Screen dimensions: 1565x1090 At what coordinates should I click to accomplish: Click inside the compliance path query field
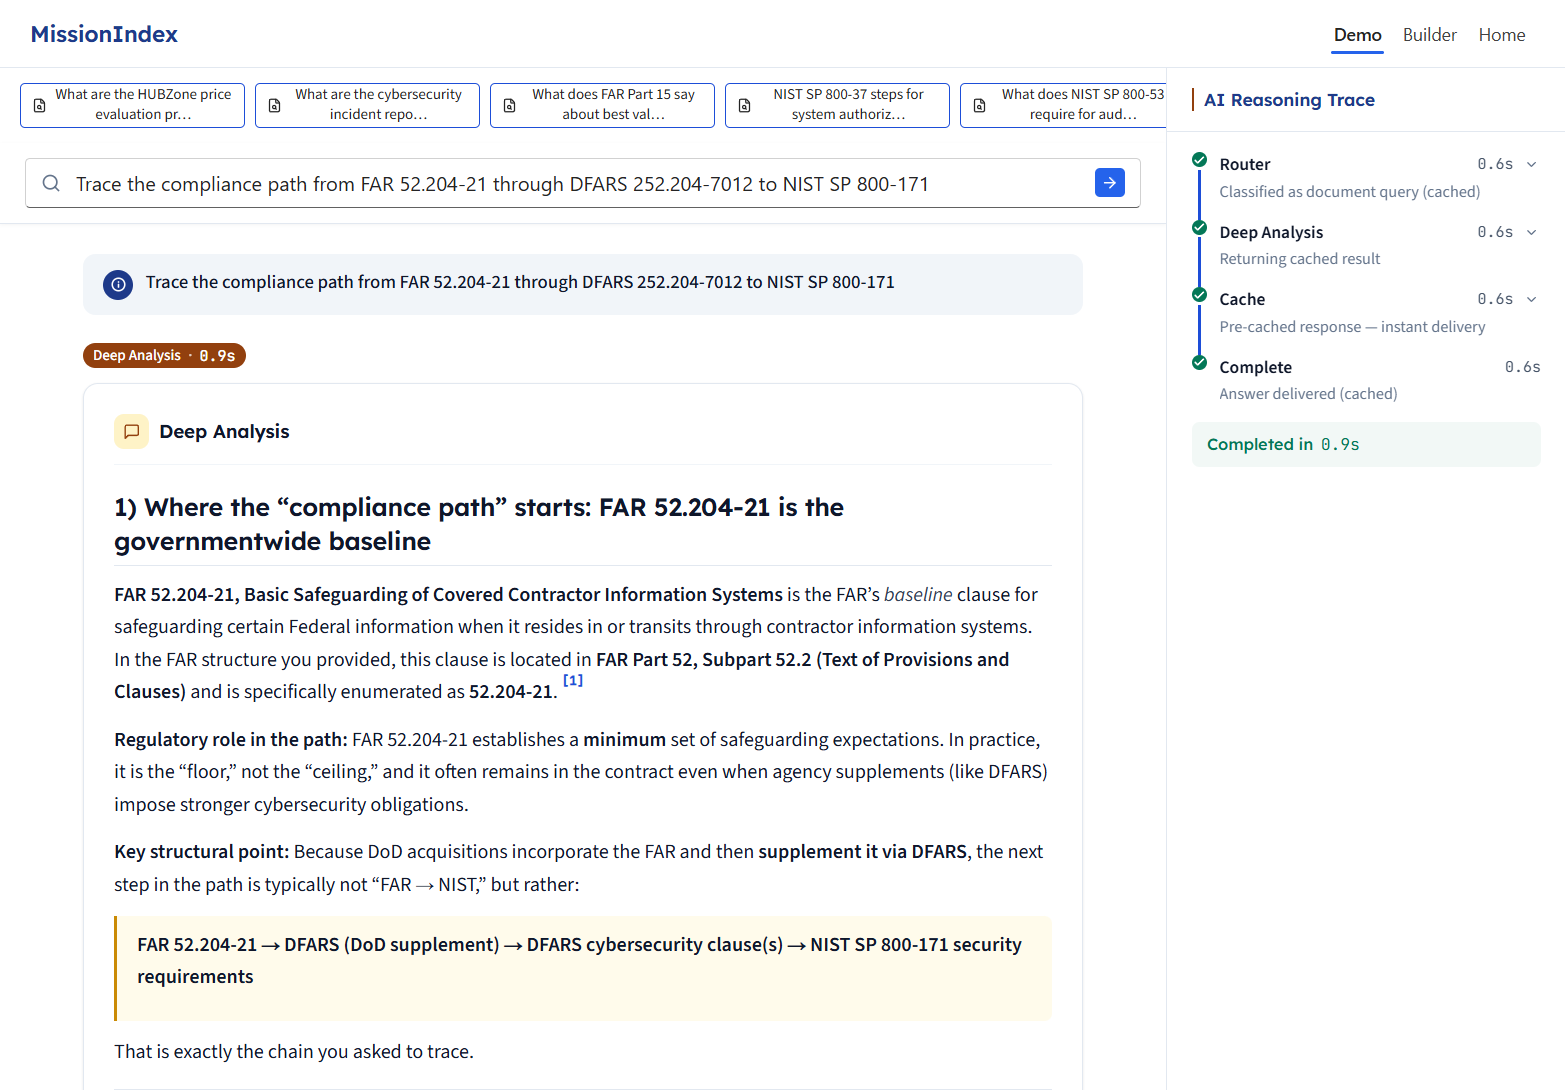pos(560,184)
